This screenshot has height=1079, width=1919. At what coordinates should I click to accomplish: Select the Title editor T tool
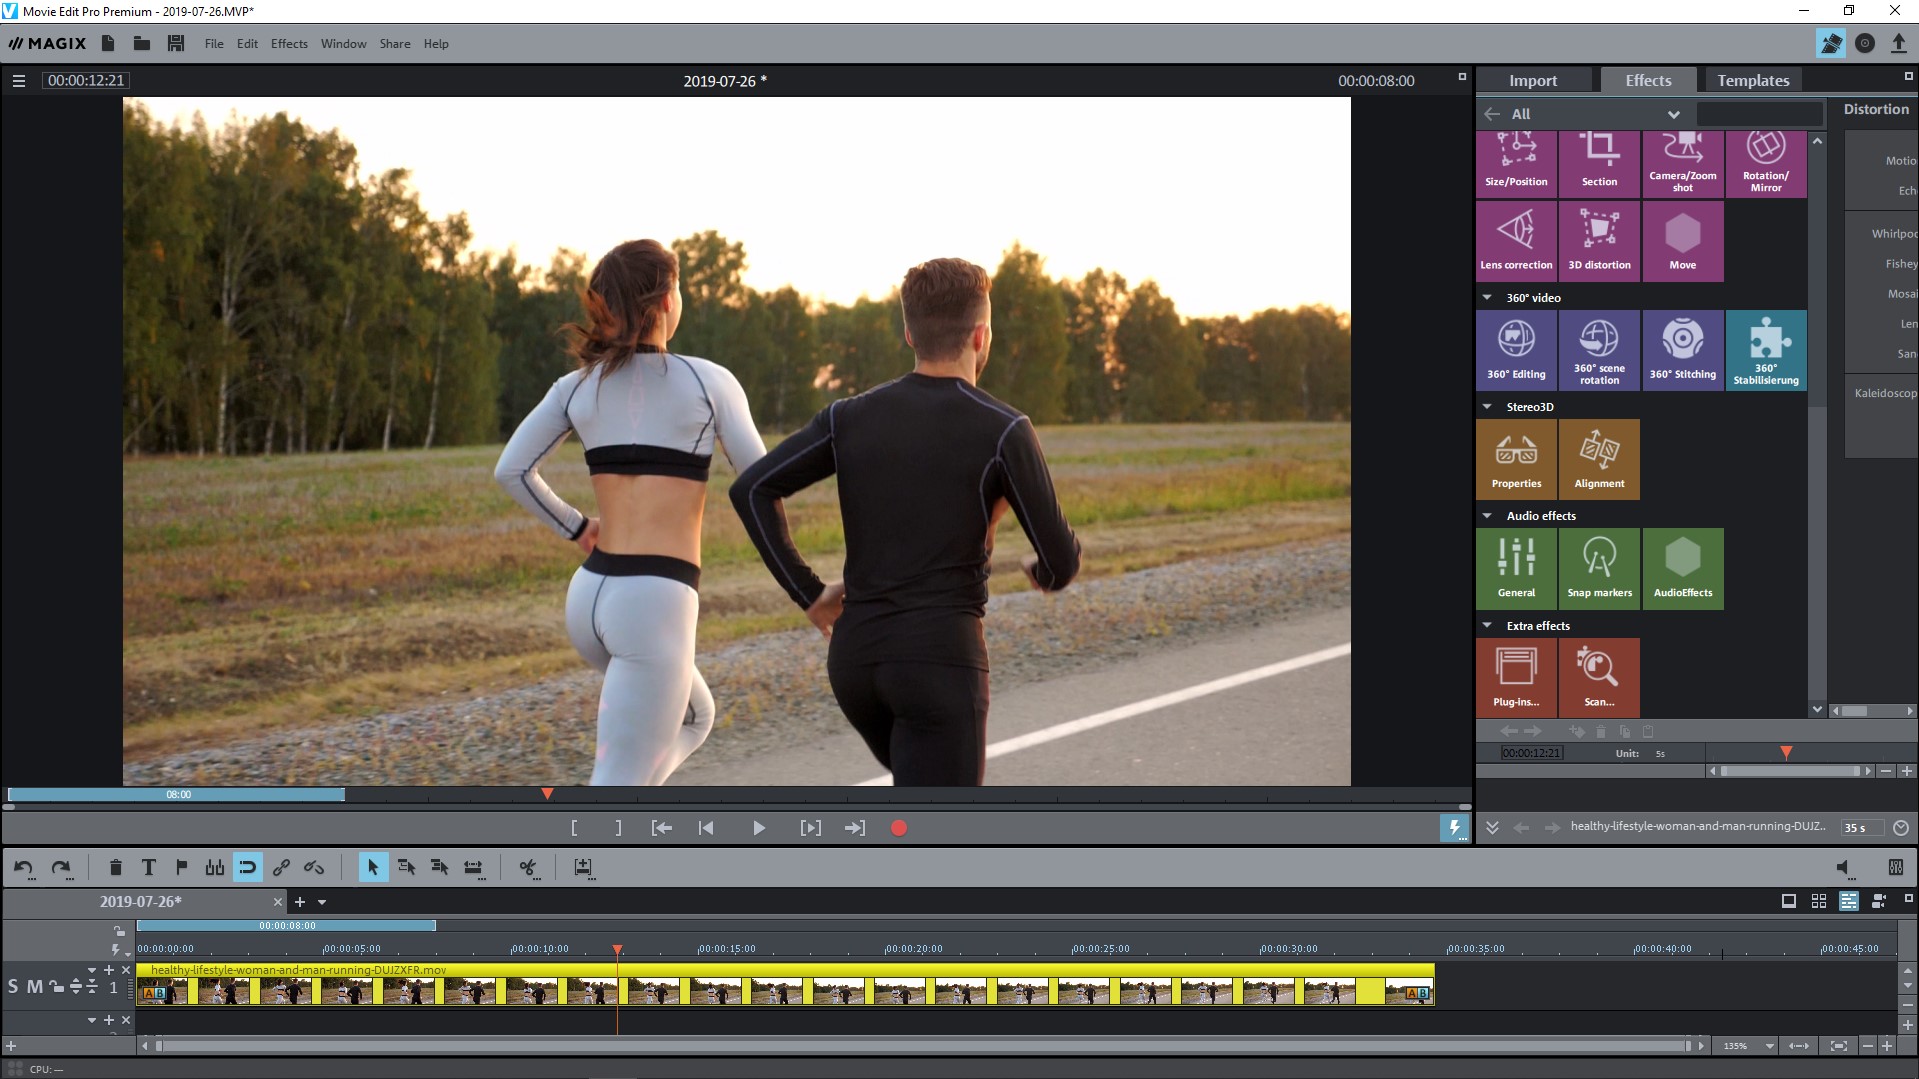[x=148, y=868]
